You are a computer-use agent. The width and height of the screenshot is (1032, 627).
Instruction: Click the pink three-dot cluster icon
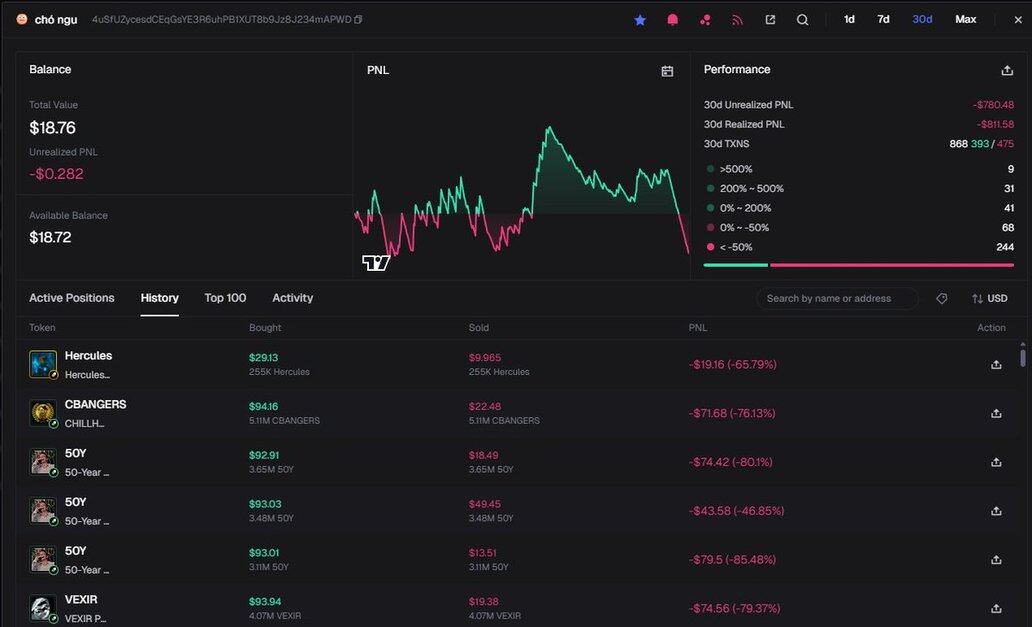pyautogui.click(x=705, y=20)
